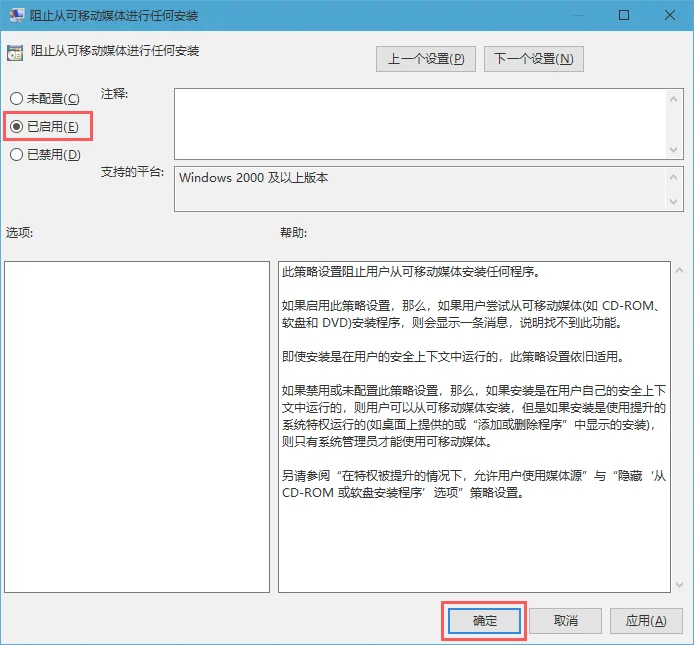The height and width of the screenshot is (645, 694).
Task: Close the dialog with the X button
Action: 669,16
